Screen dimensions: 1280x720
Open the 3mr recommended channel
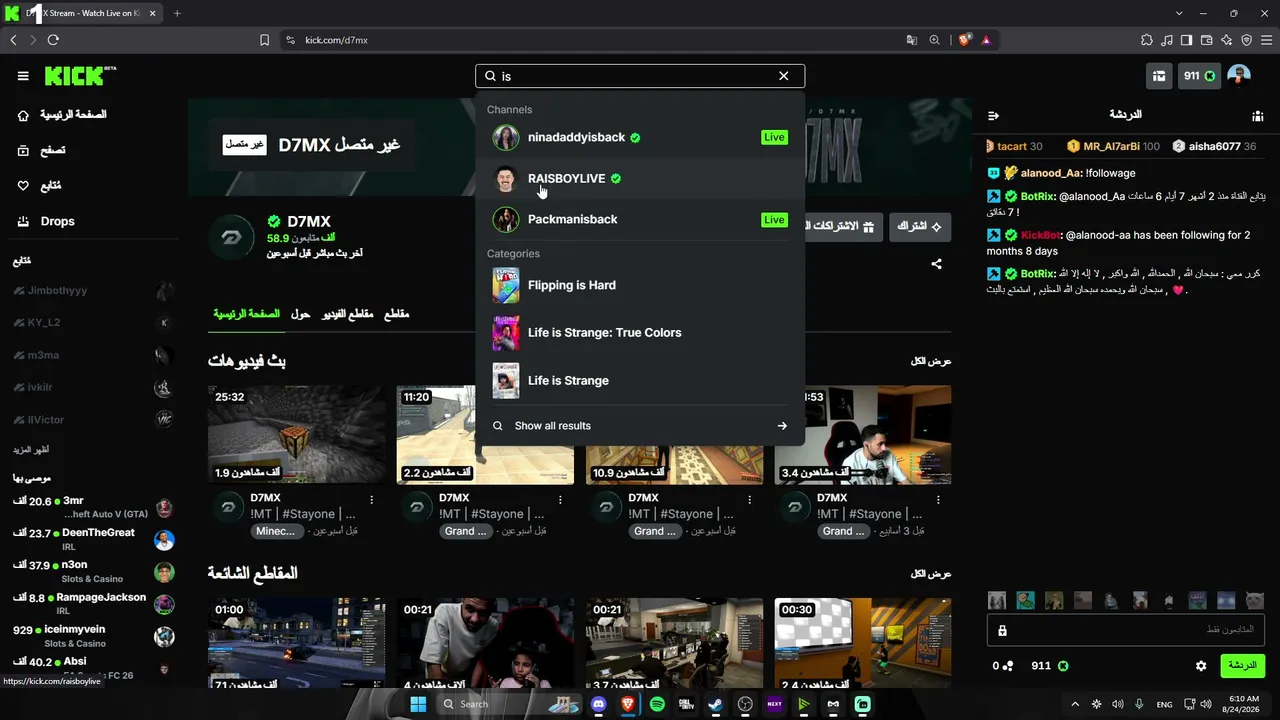point(93,507)
